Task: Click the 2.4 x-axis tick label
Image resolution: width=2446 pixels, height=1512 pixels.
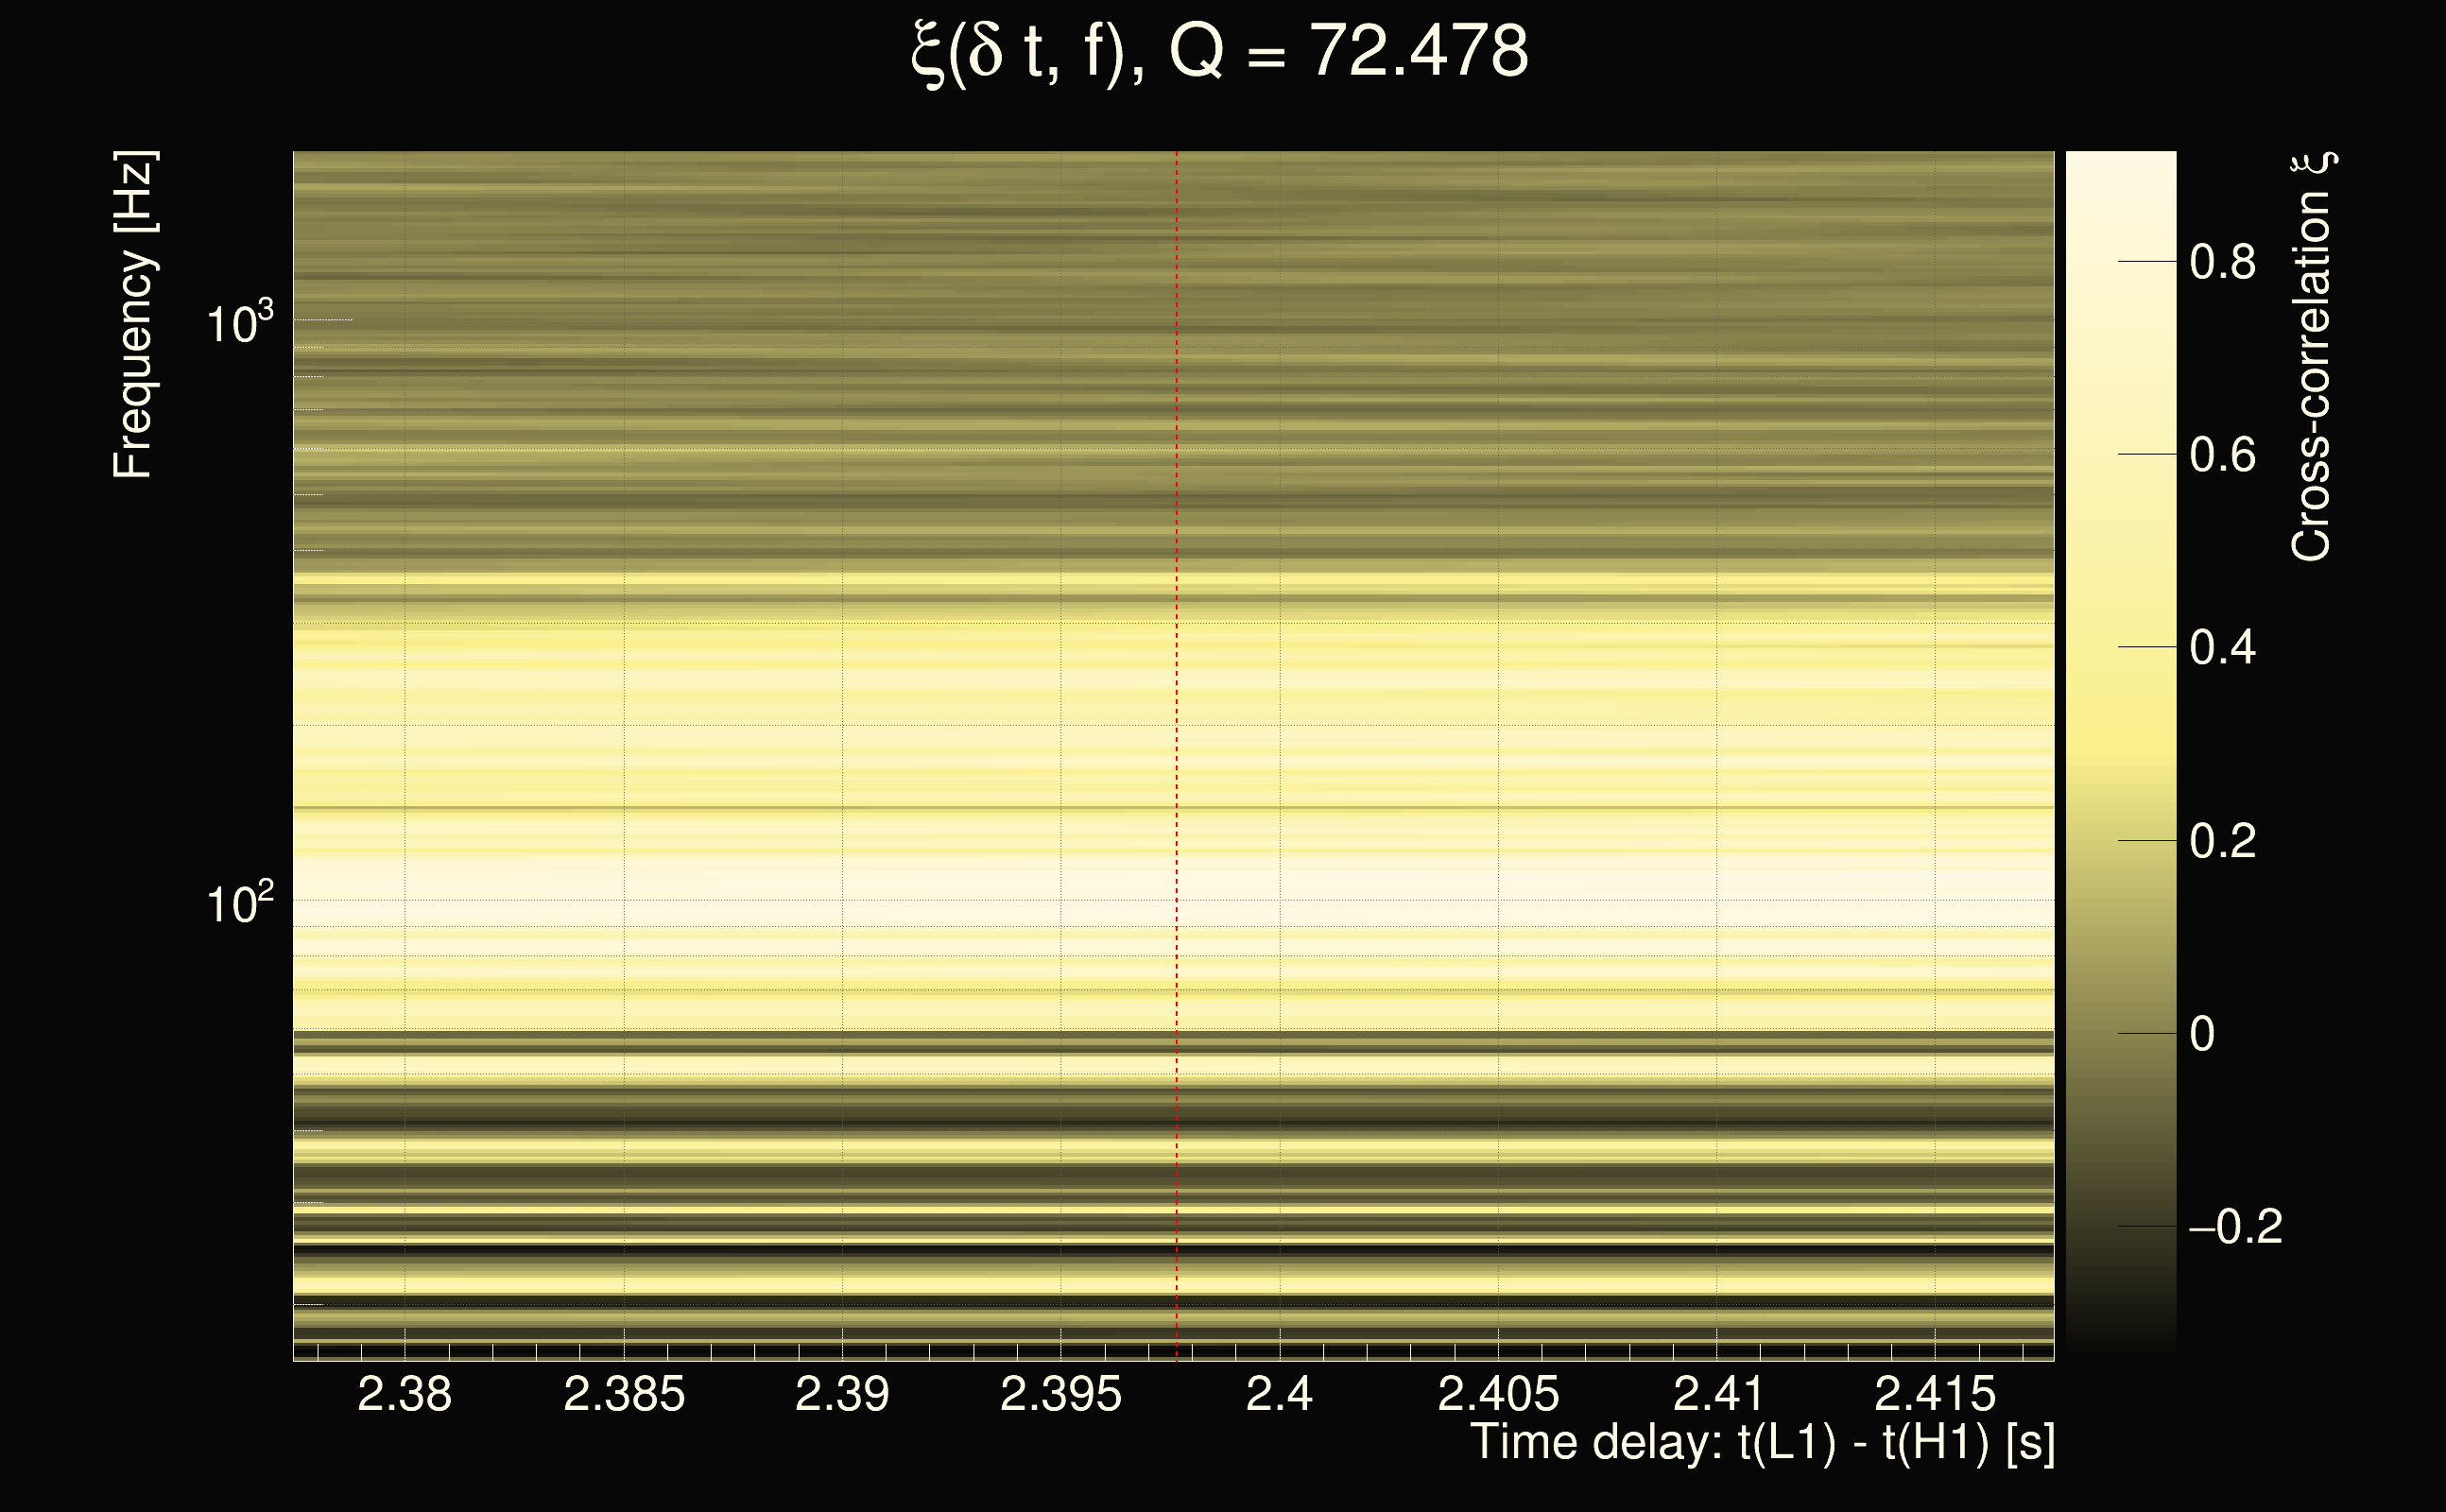Action: click(1279, 1394)
